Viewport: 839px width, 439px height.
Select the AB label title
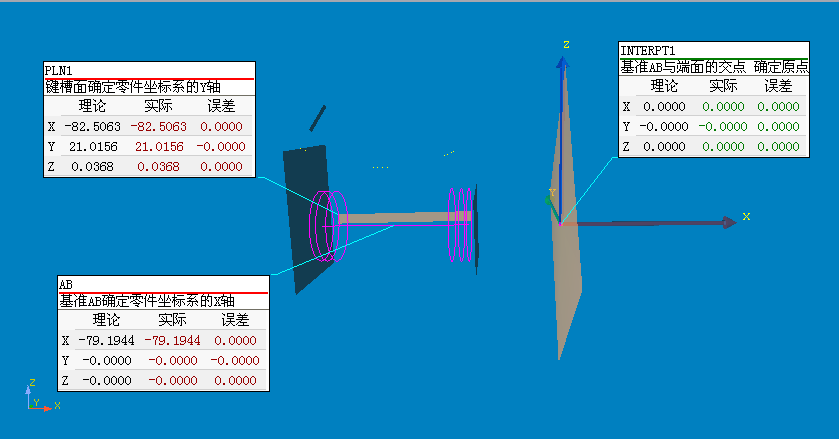point(65,284)
